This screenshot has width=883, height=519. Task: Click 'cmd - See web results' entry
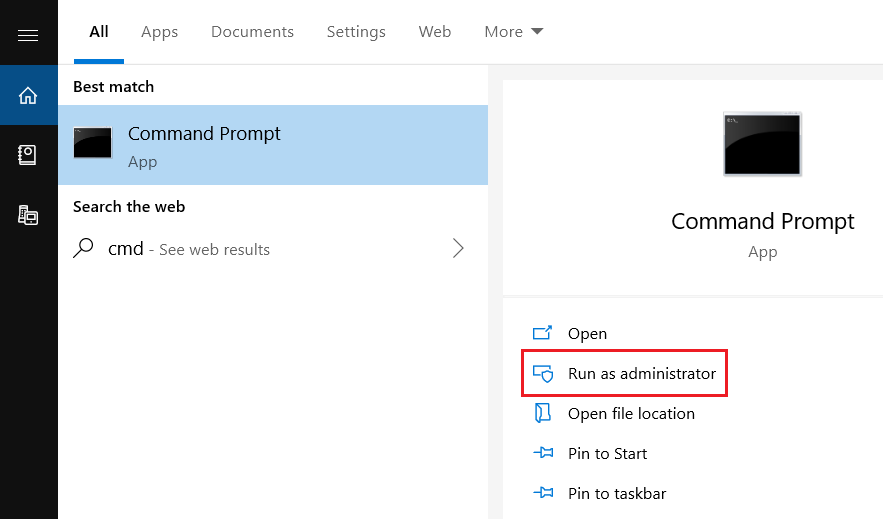point(273,248)
